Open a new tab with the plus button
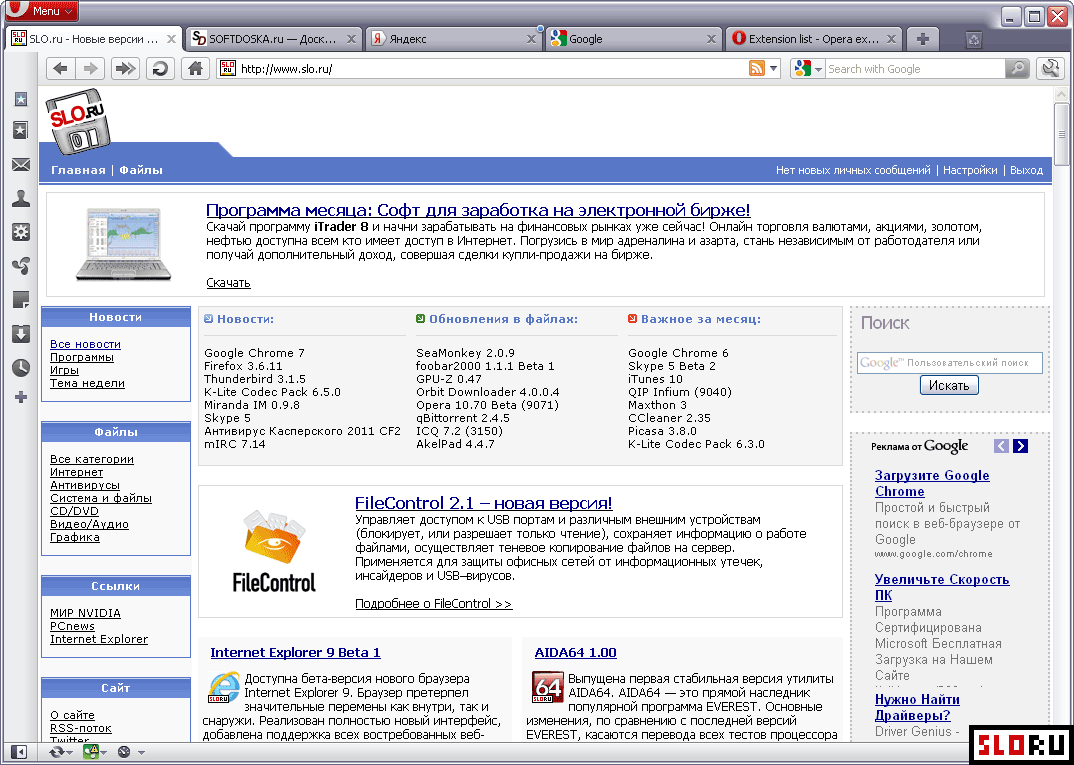Image resolution: width=1074 pixels, height=765 pixels. point(923,39)
